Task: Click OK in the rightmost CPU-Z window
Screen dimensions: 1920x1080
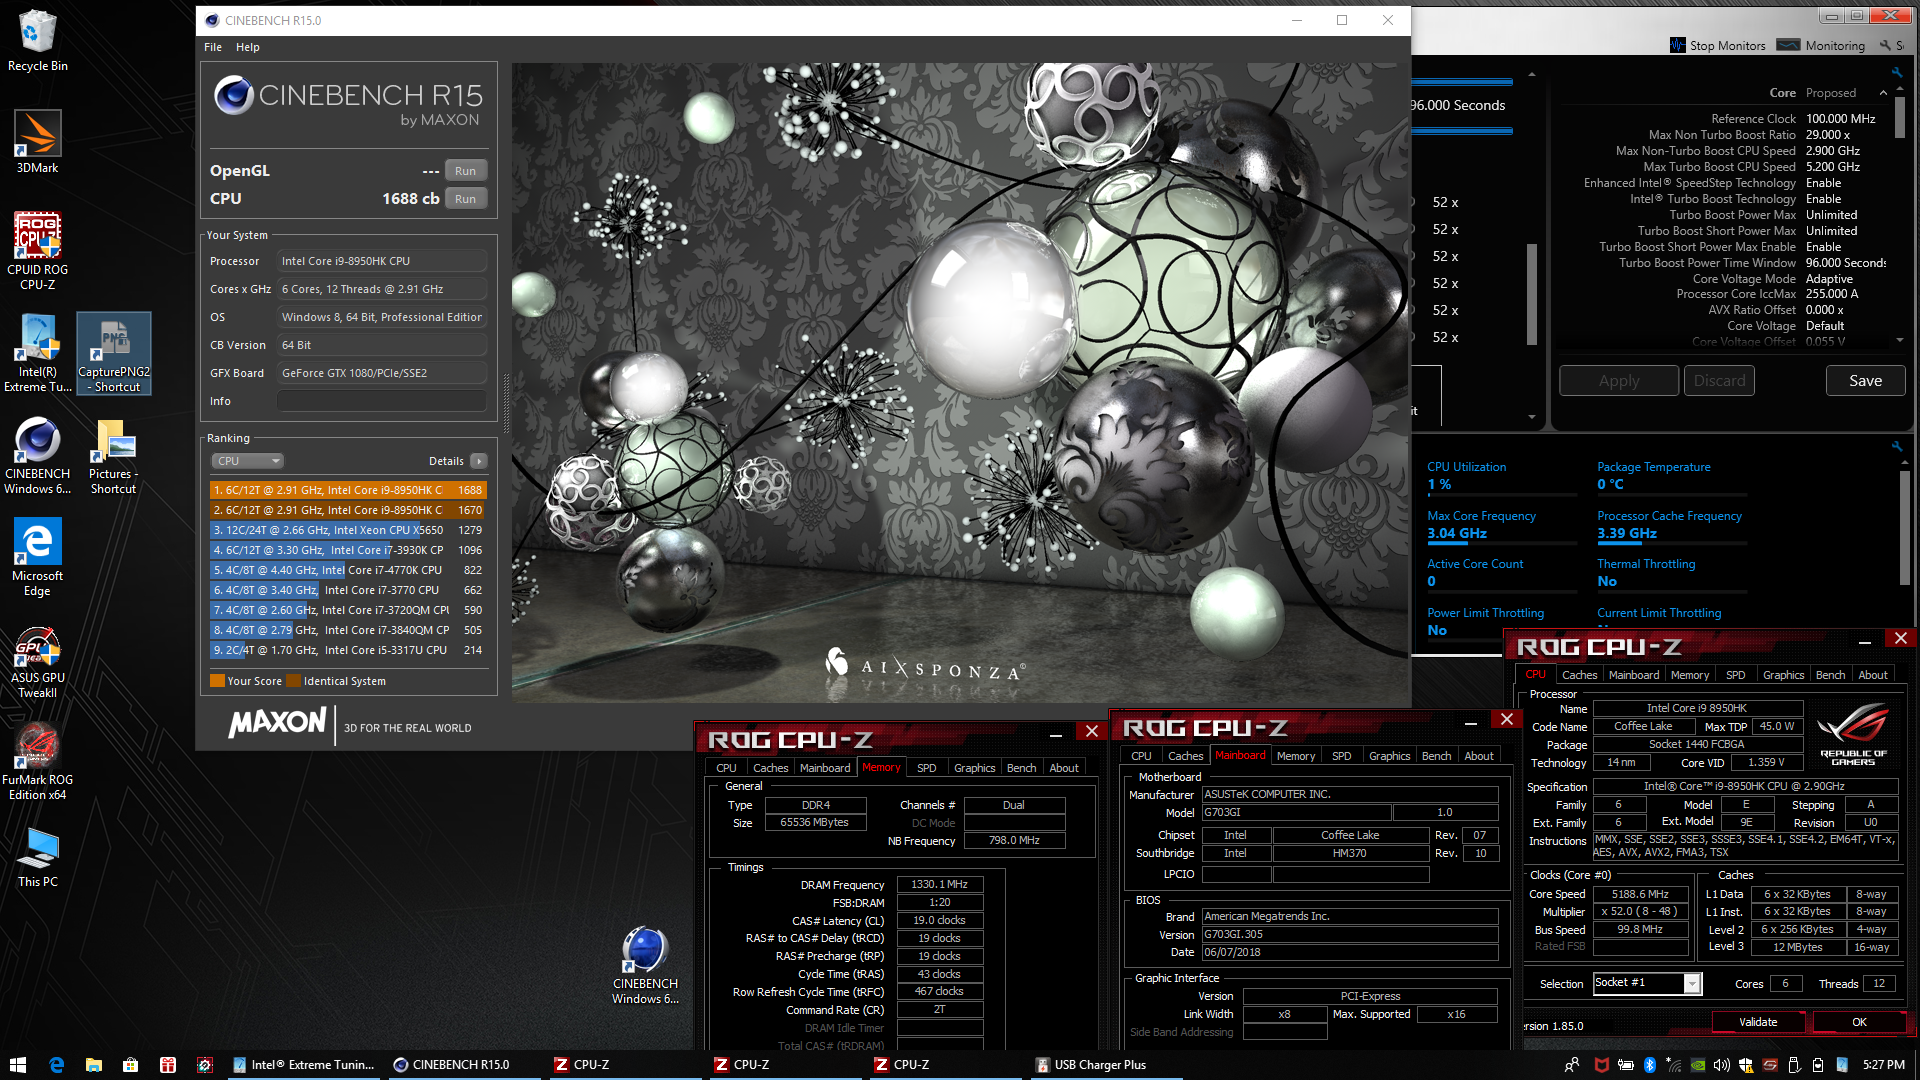Action: pyautogui.click(x=1859, y=1022)
